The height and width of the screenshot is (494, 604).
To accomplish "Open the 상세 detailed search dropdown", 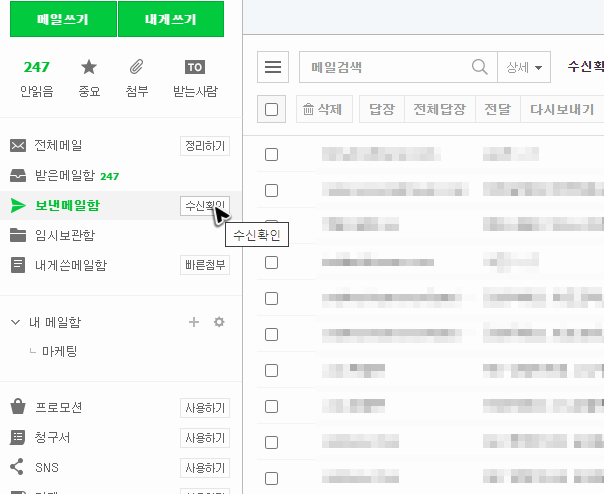I will point(524,67).
